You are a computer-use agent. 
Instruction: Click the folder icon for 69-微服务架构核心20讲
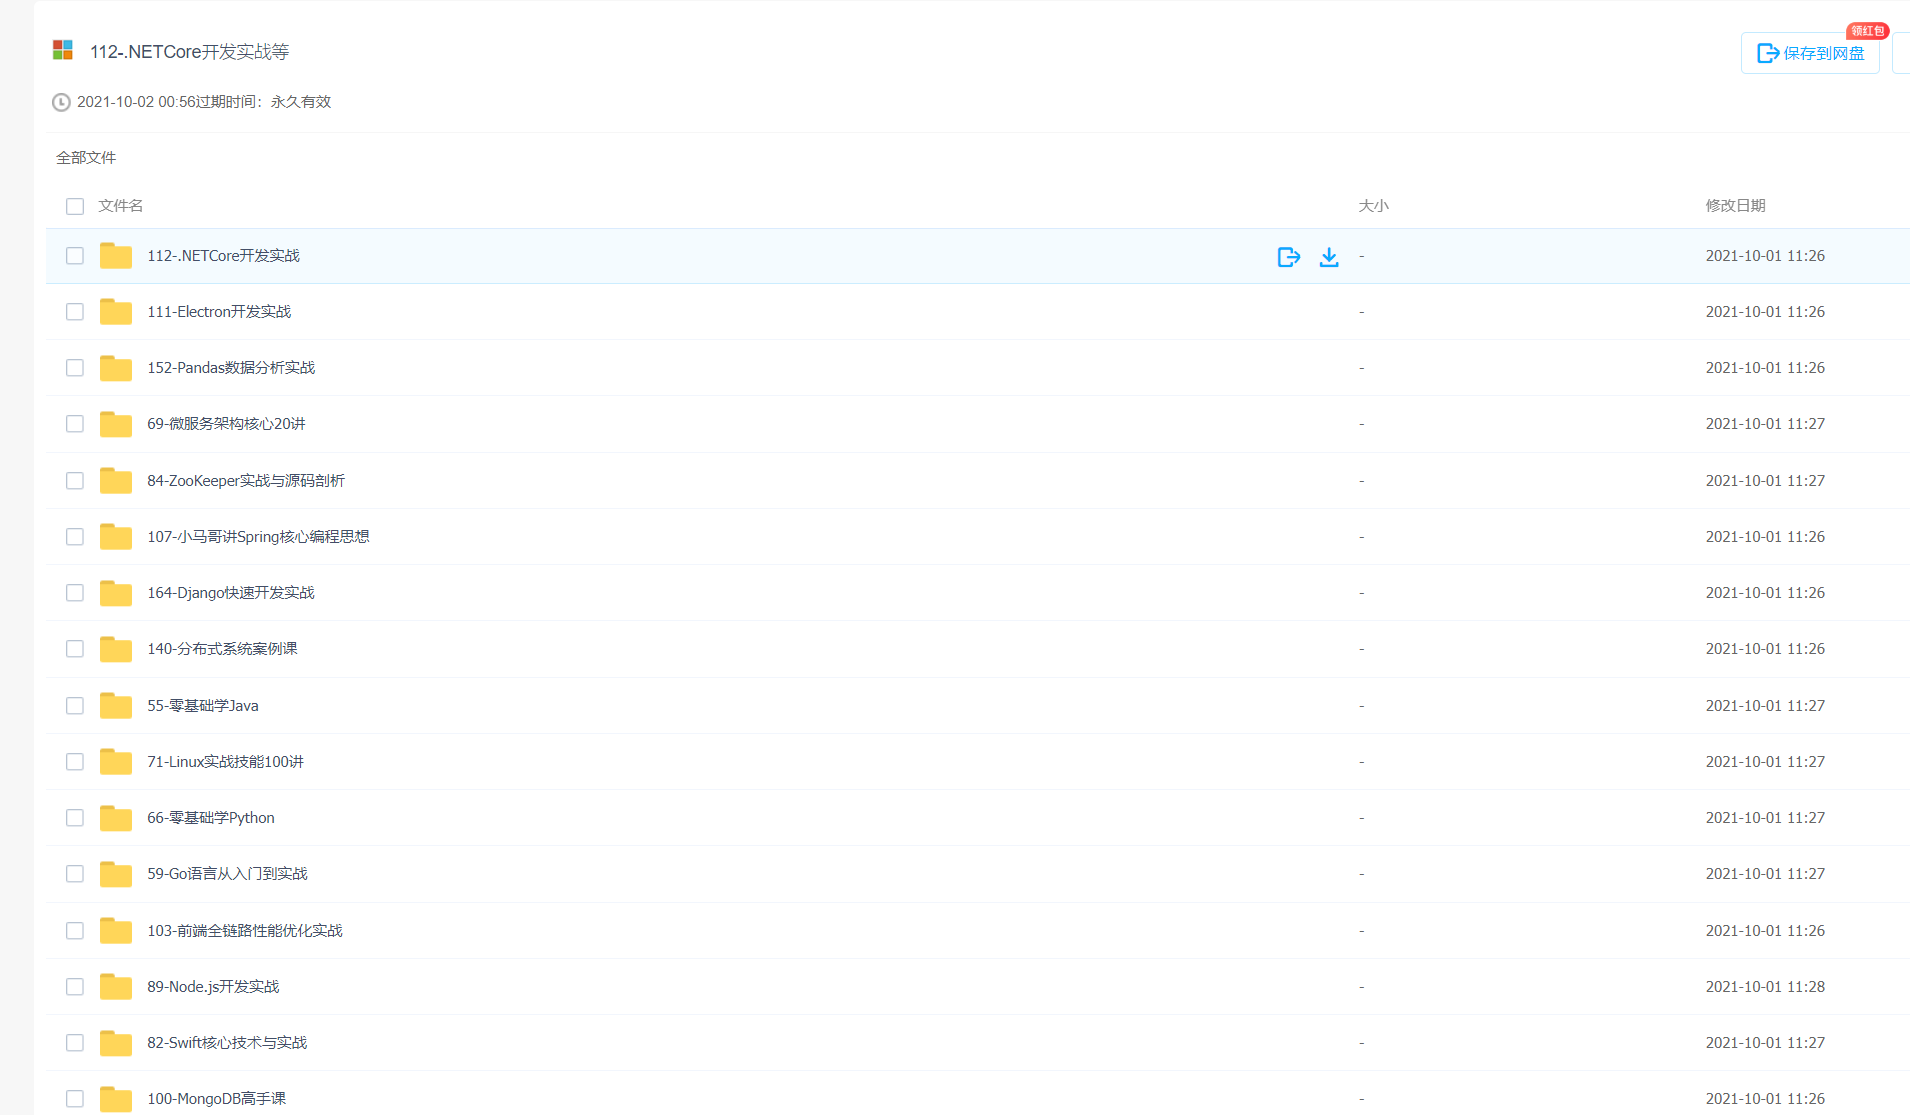click(116, 424)
